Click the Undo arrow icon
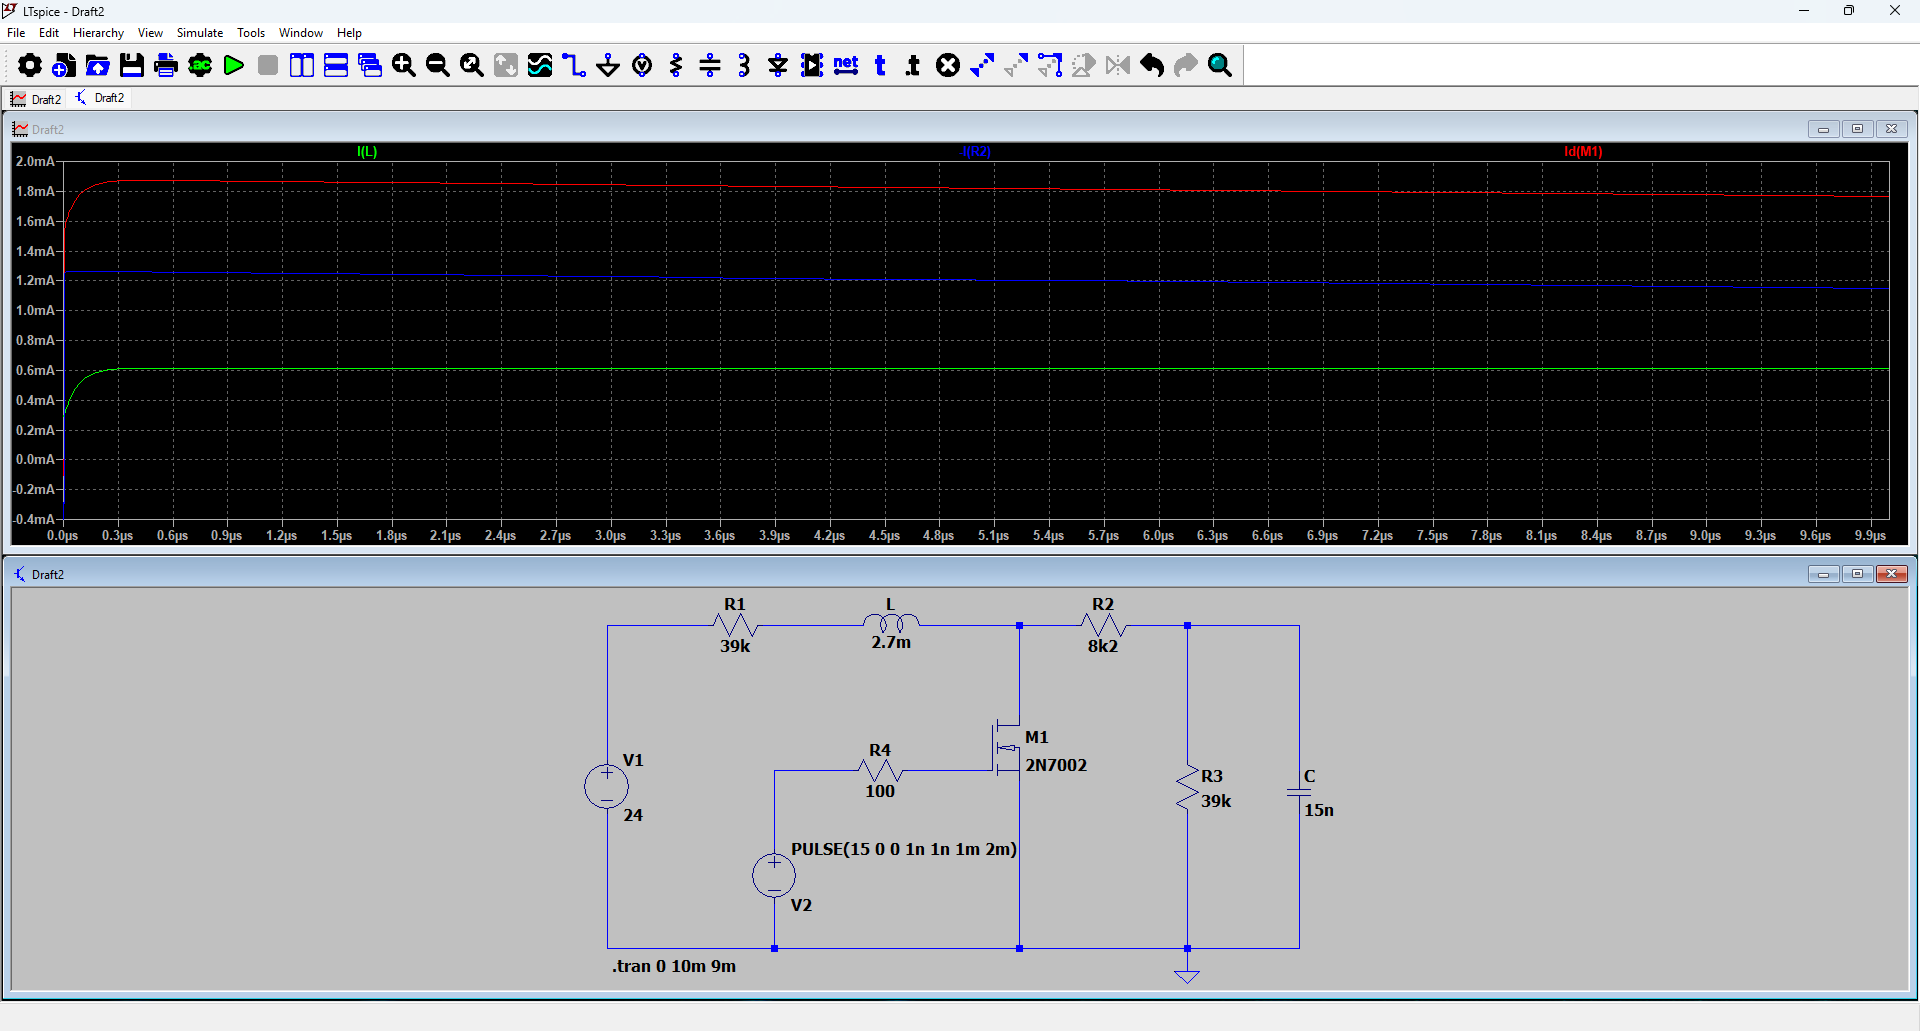This screenshot has width=1920, height=1031. 1152,66
